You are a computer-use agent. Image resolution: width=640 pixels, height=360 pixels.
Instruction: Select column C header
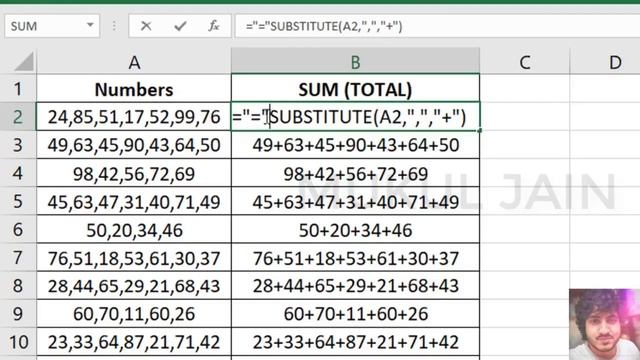(x=524, y=62)
